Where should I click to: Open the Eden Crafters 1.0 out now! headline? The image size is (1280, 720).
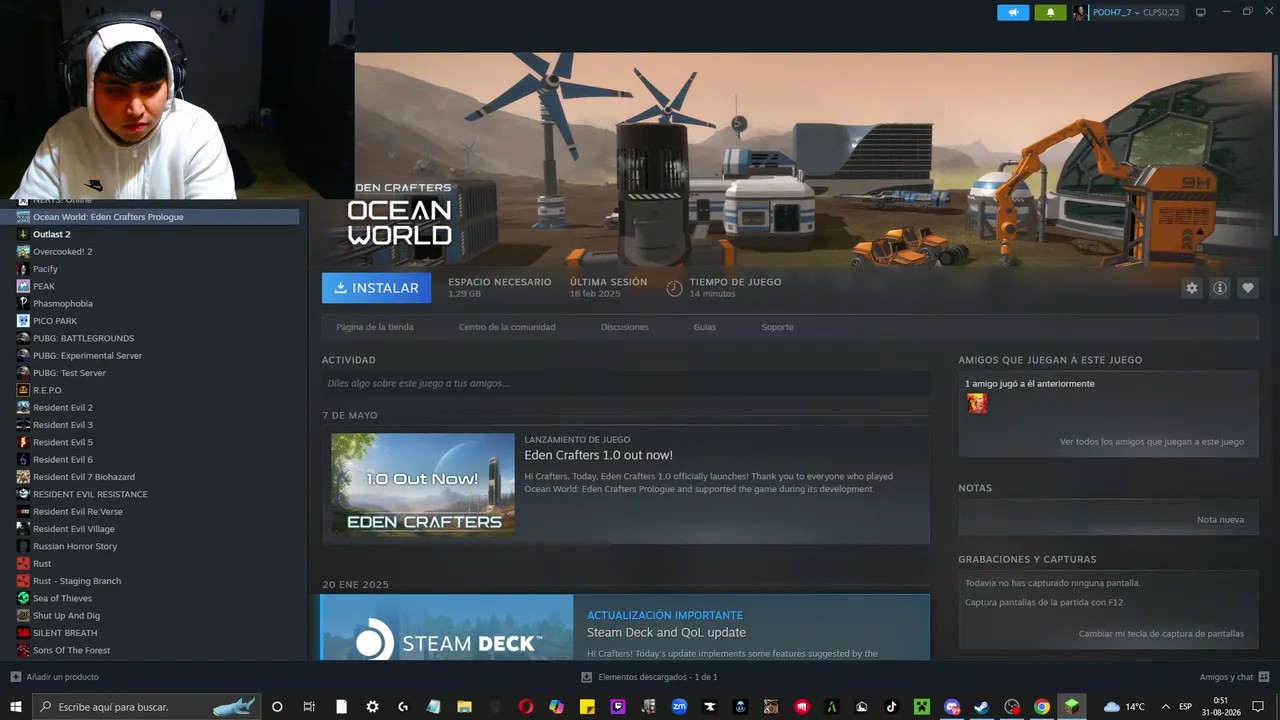coord(598,455)
